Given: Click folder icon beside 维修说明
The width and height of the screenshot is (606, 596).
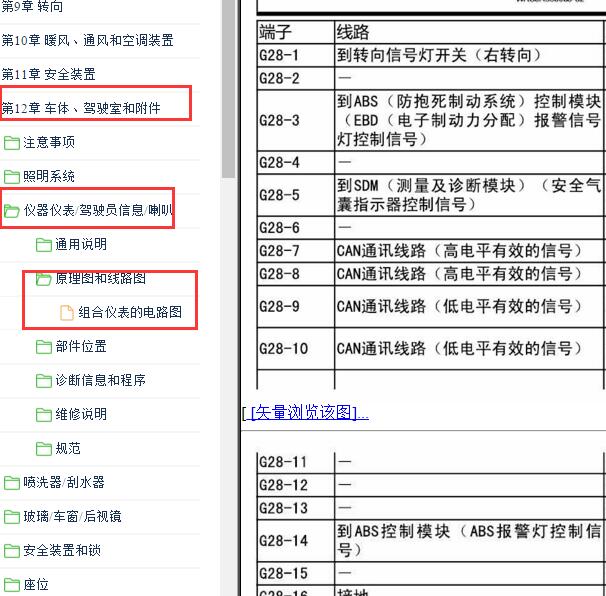Looking at the screenshot, I should (x=44, y=415).
